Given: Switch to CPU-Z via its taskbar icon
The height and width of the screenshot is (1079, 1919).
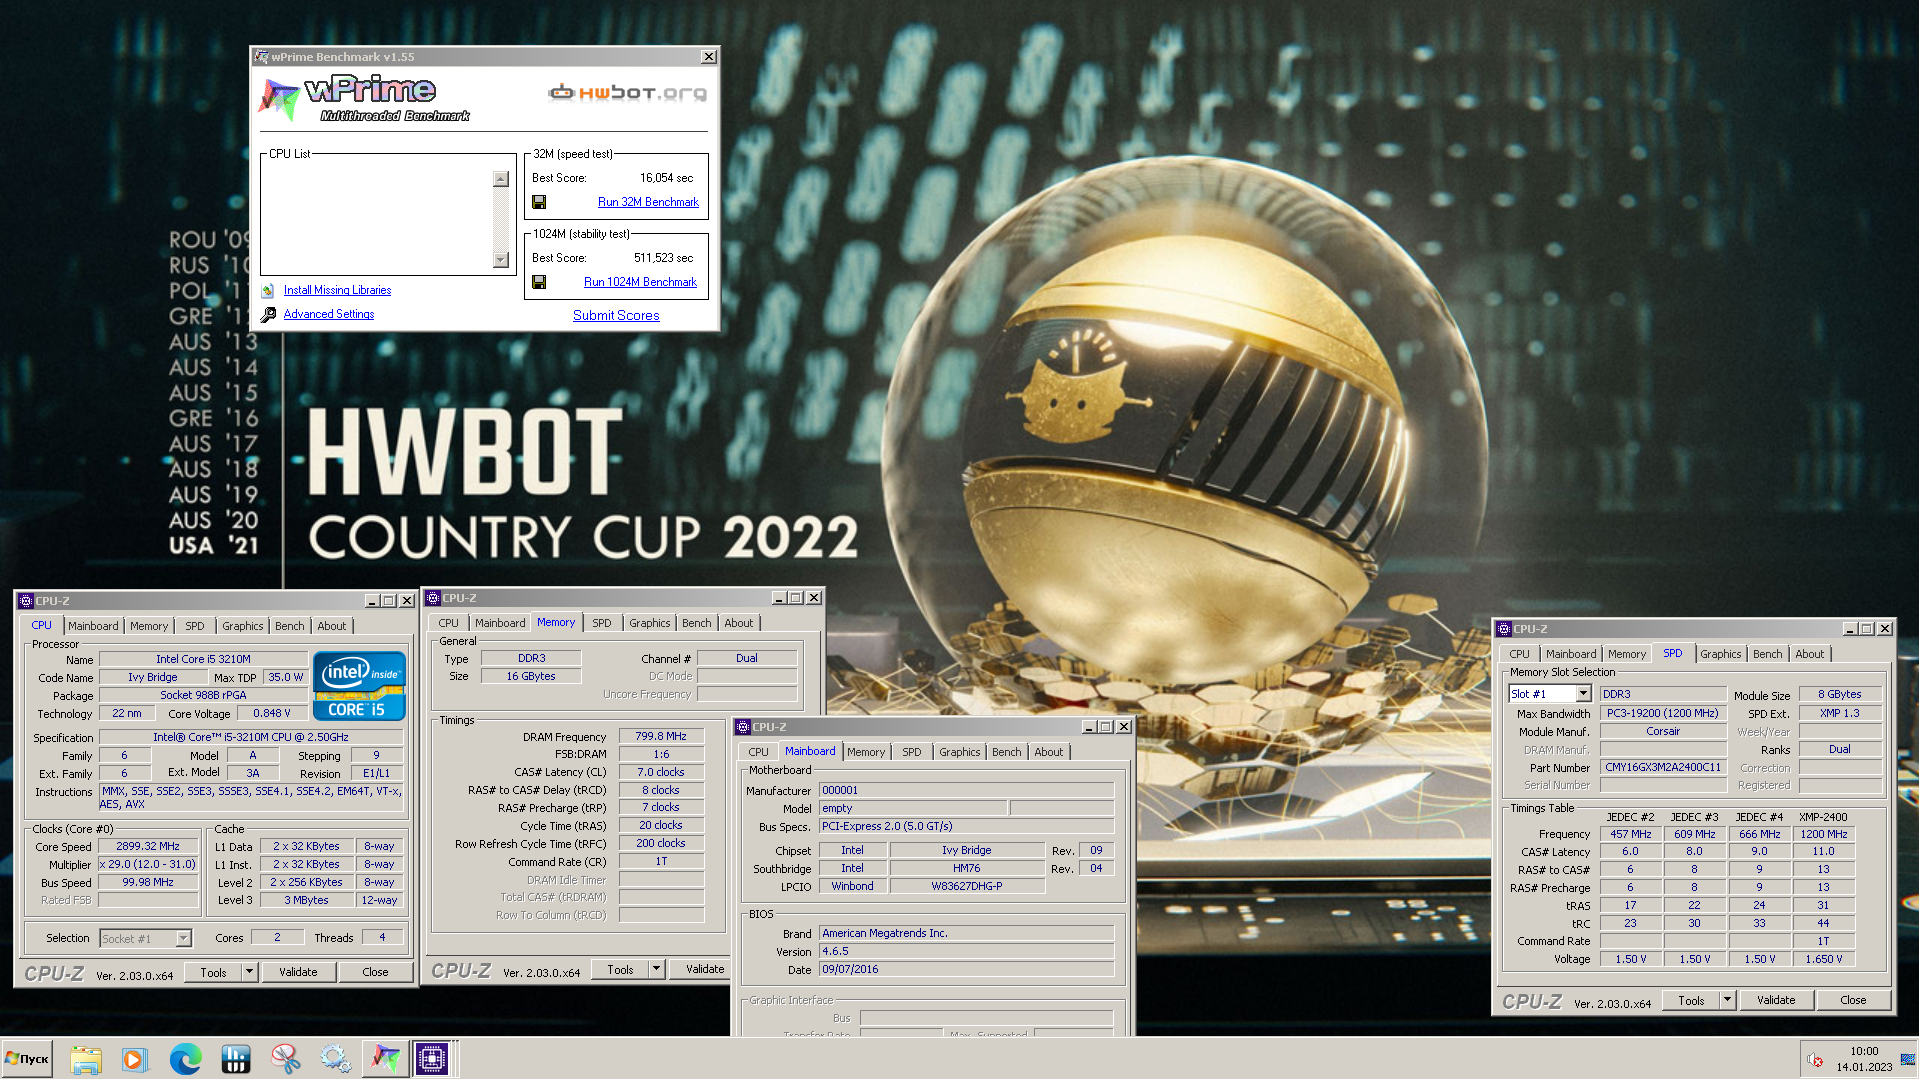Looking at the screenshot, I should tap(433, 1059).
